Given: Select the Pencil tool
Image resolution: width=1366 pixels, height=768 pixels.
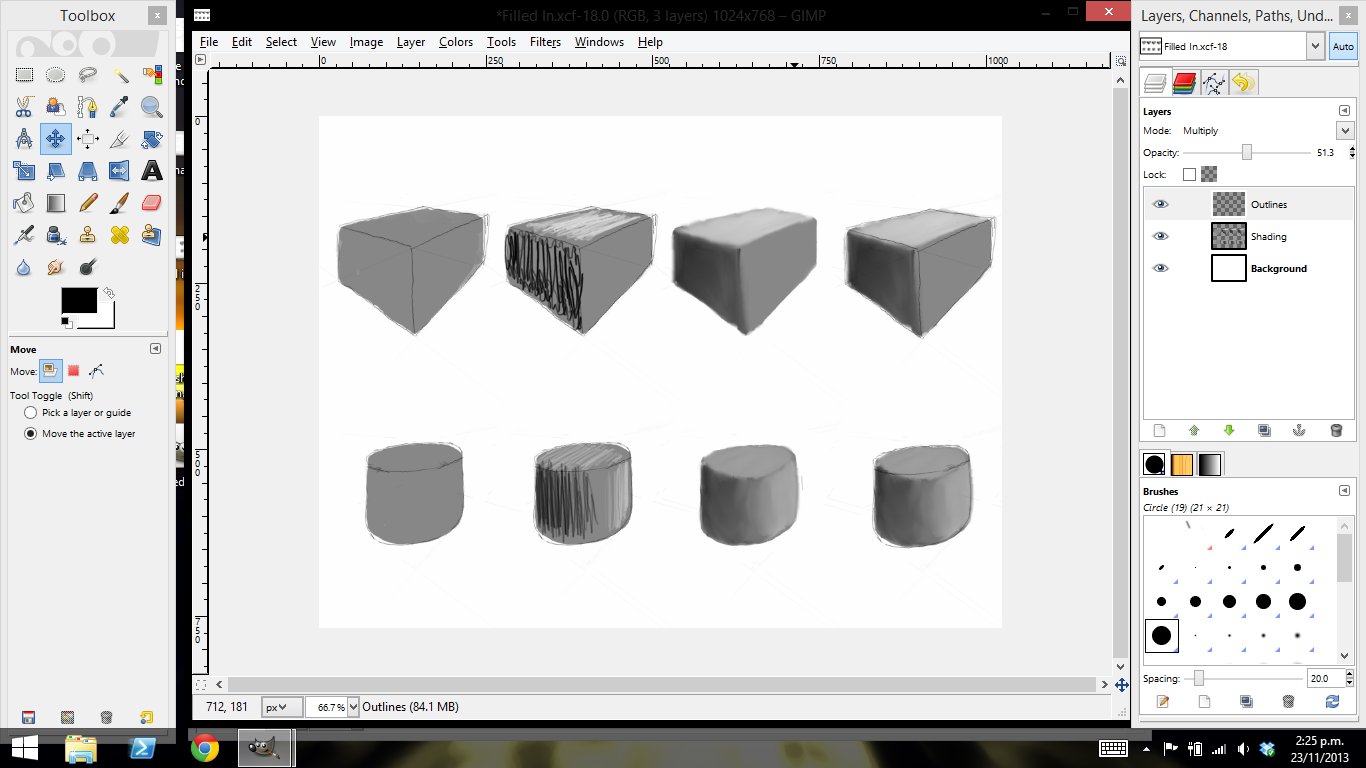Looking at the screenshot, I should click(88, 203).
